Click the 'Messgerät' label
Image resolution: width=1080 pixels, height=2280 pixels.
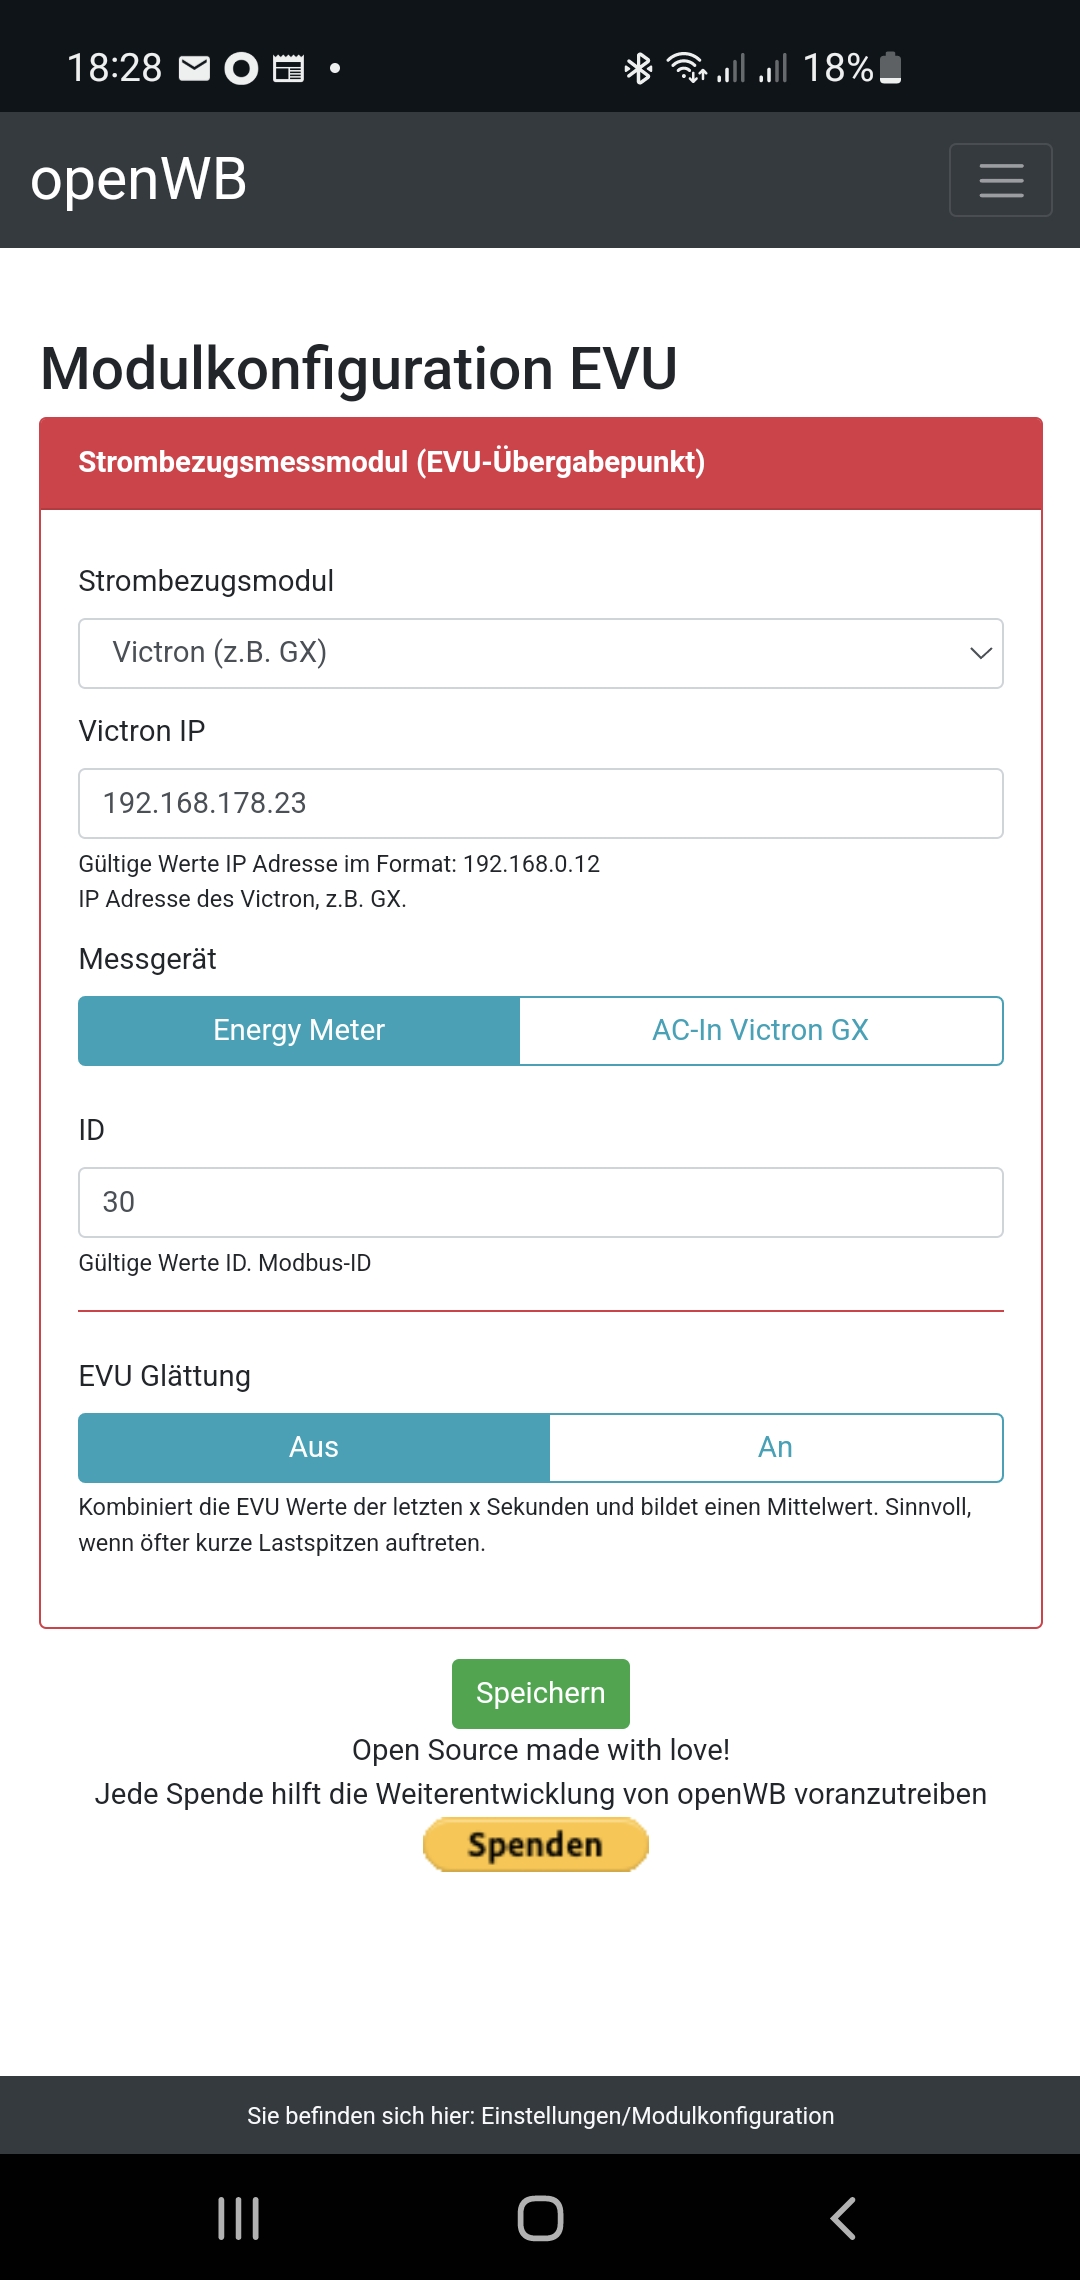point(148,959)
